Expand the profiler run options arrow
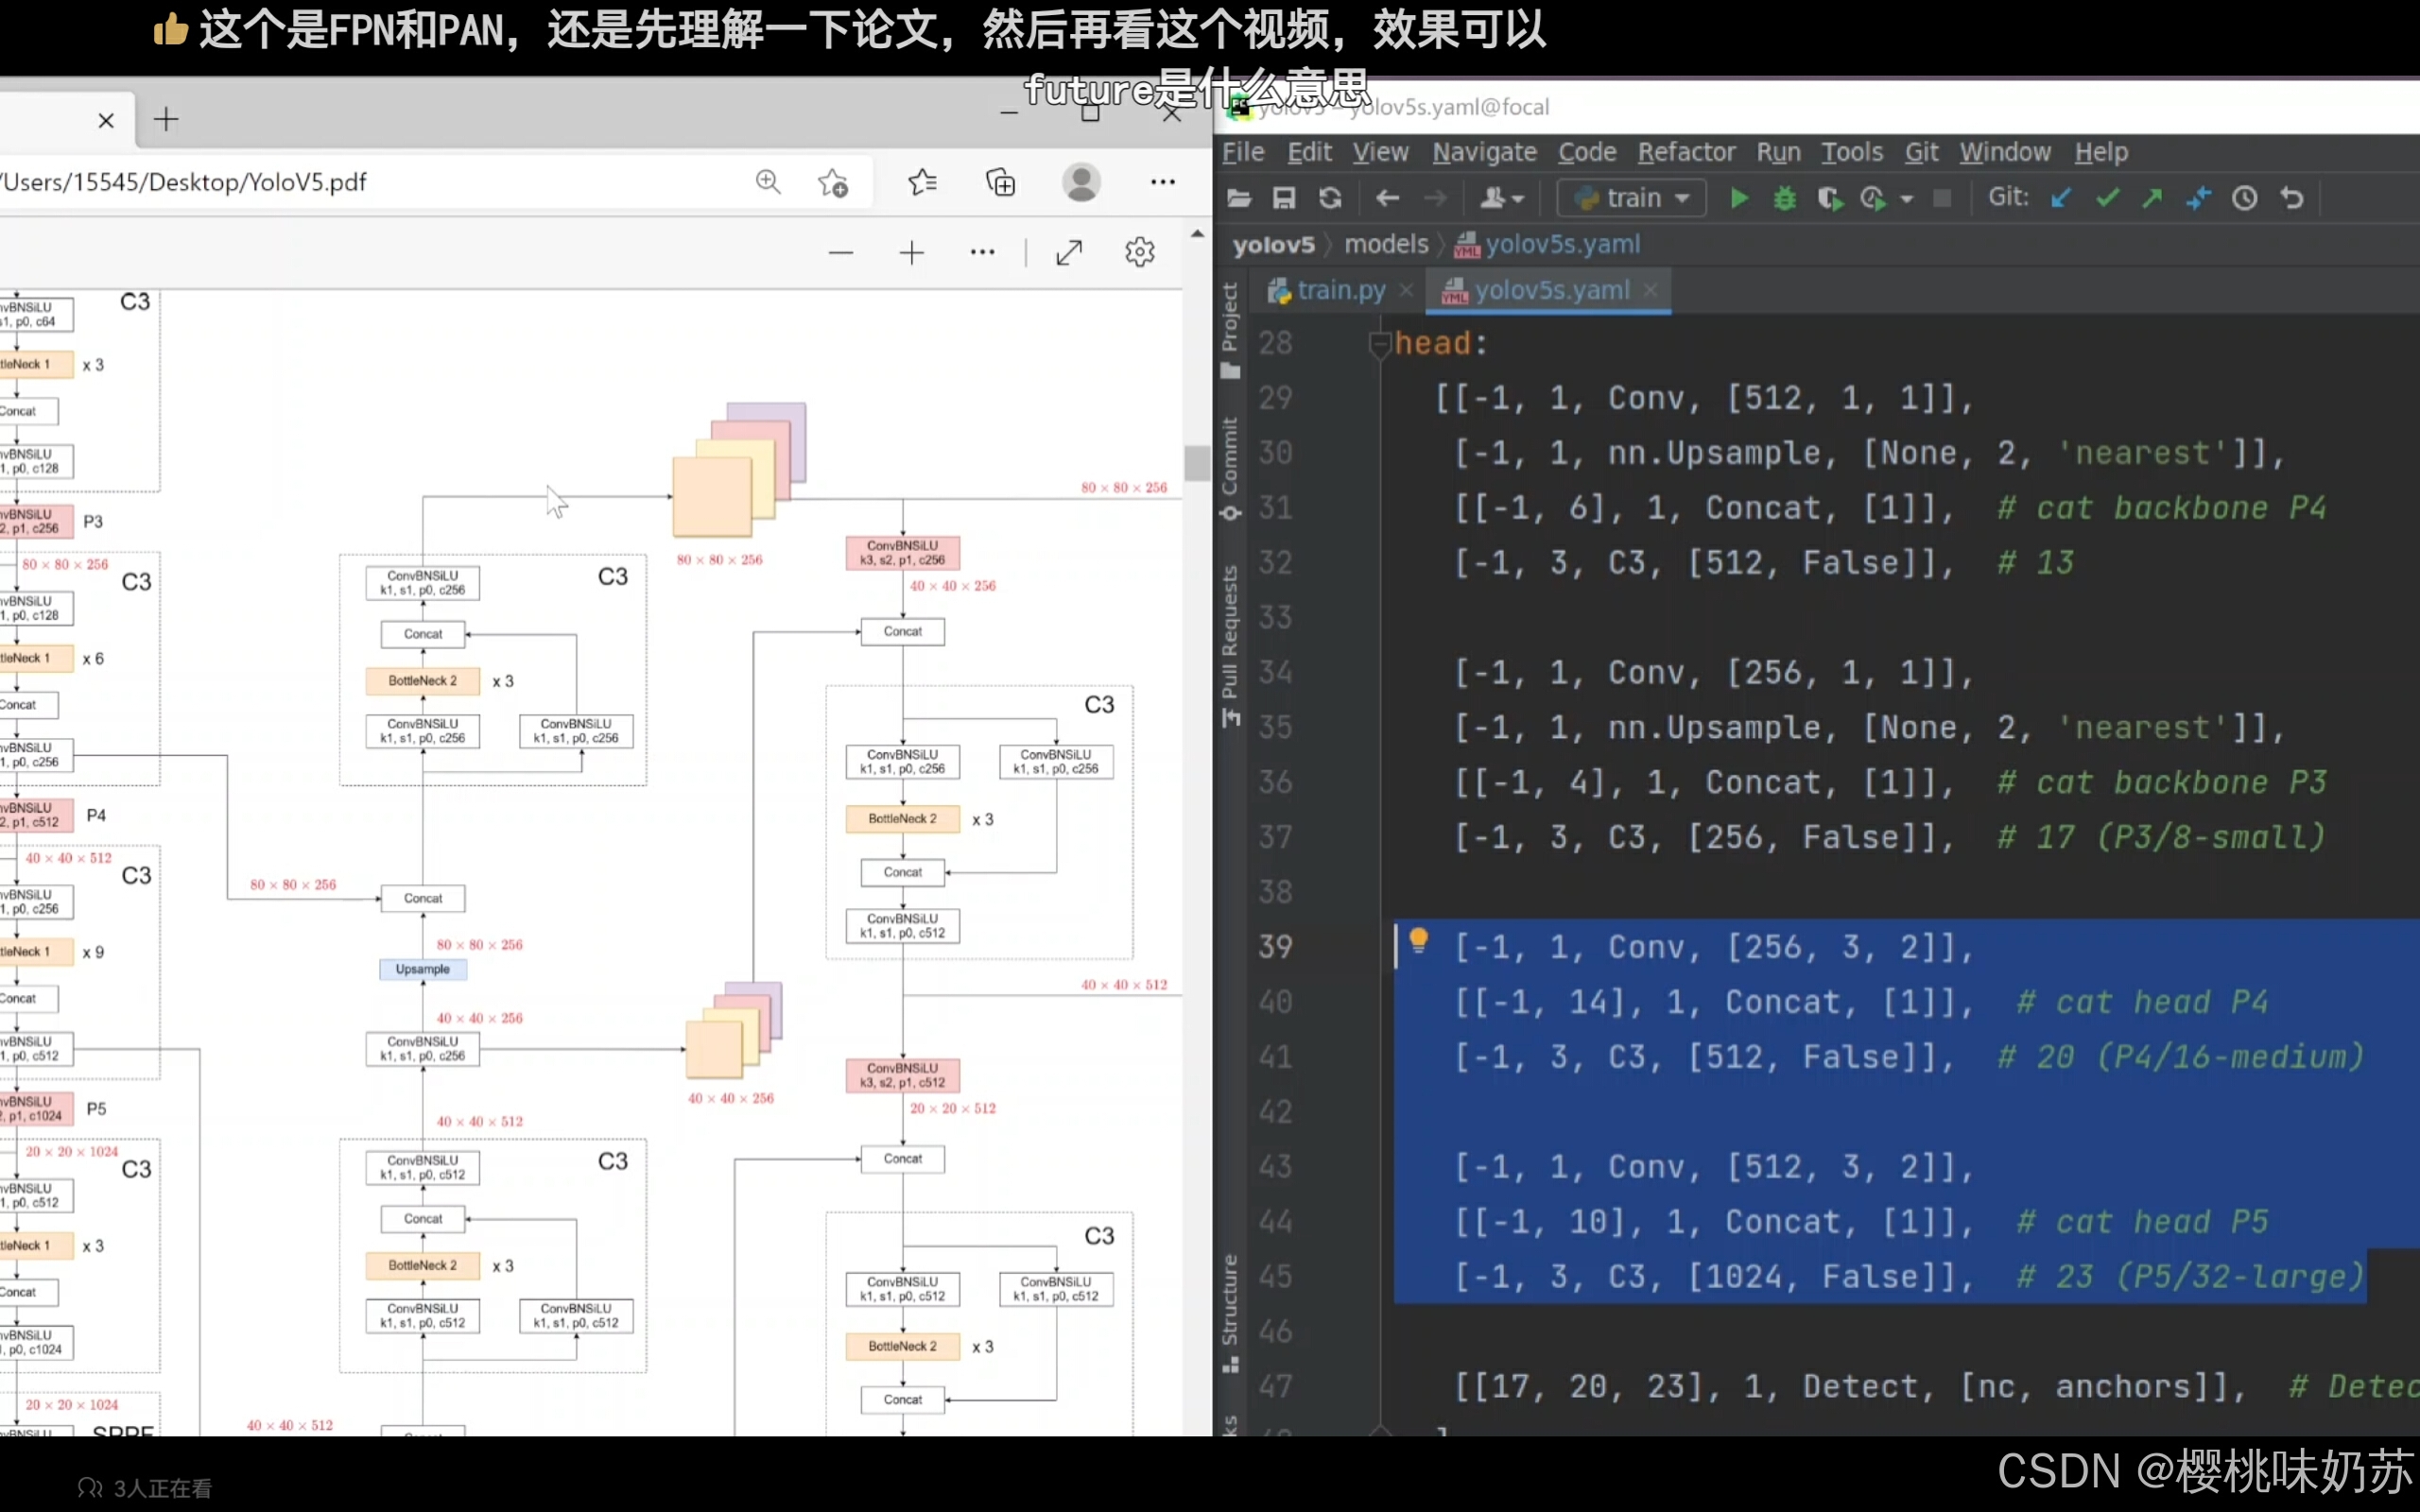 pos(1907,199)
